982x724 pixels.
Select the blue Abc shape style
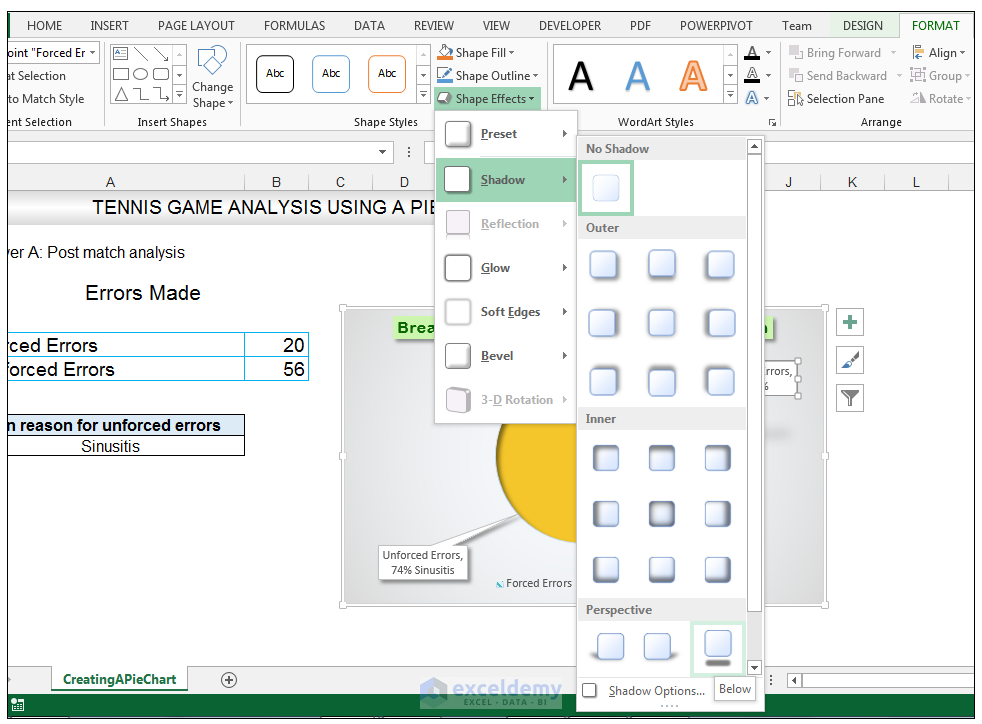click(331, 74)
